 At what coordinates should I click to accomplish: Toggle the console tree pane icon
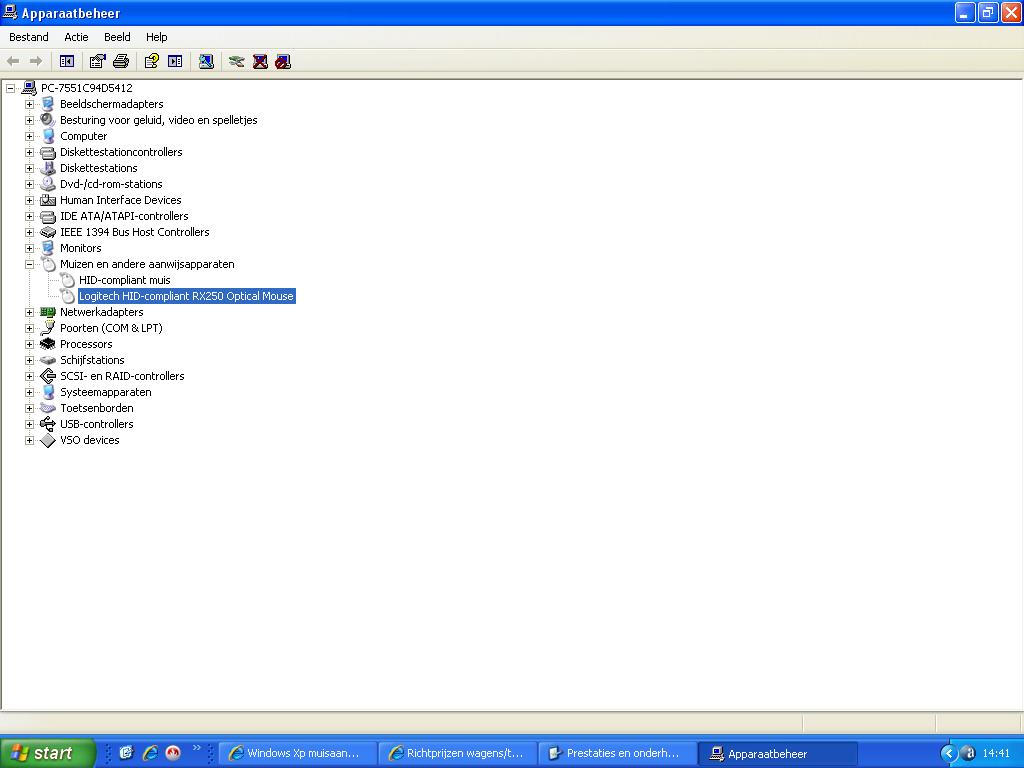(x=67, y=61)
